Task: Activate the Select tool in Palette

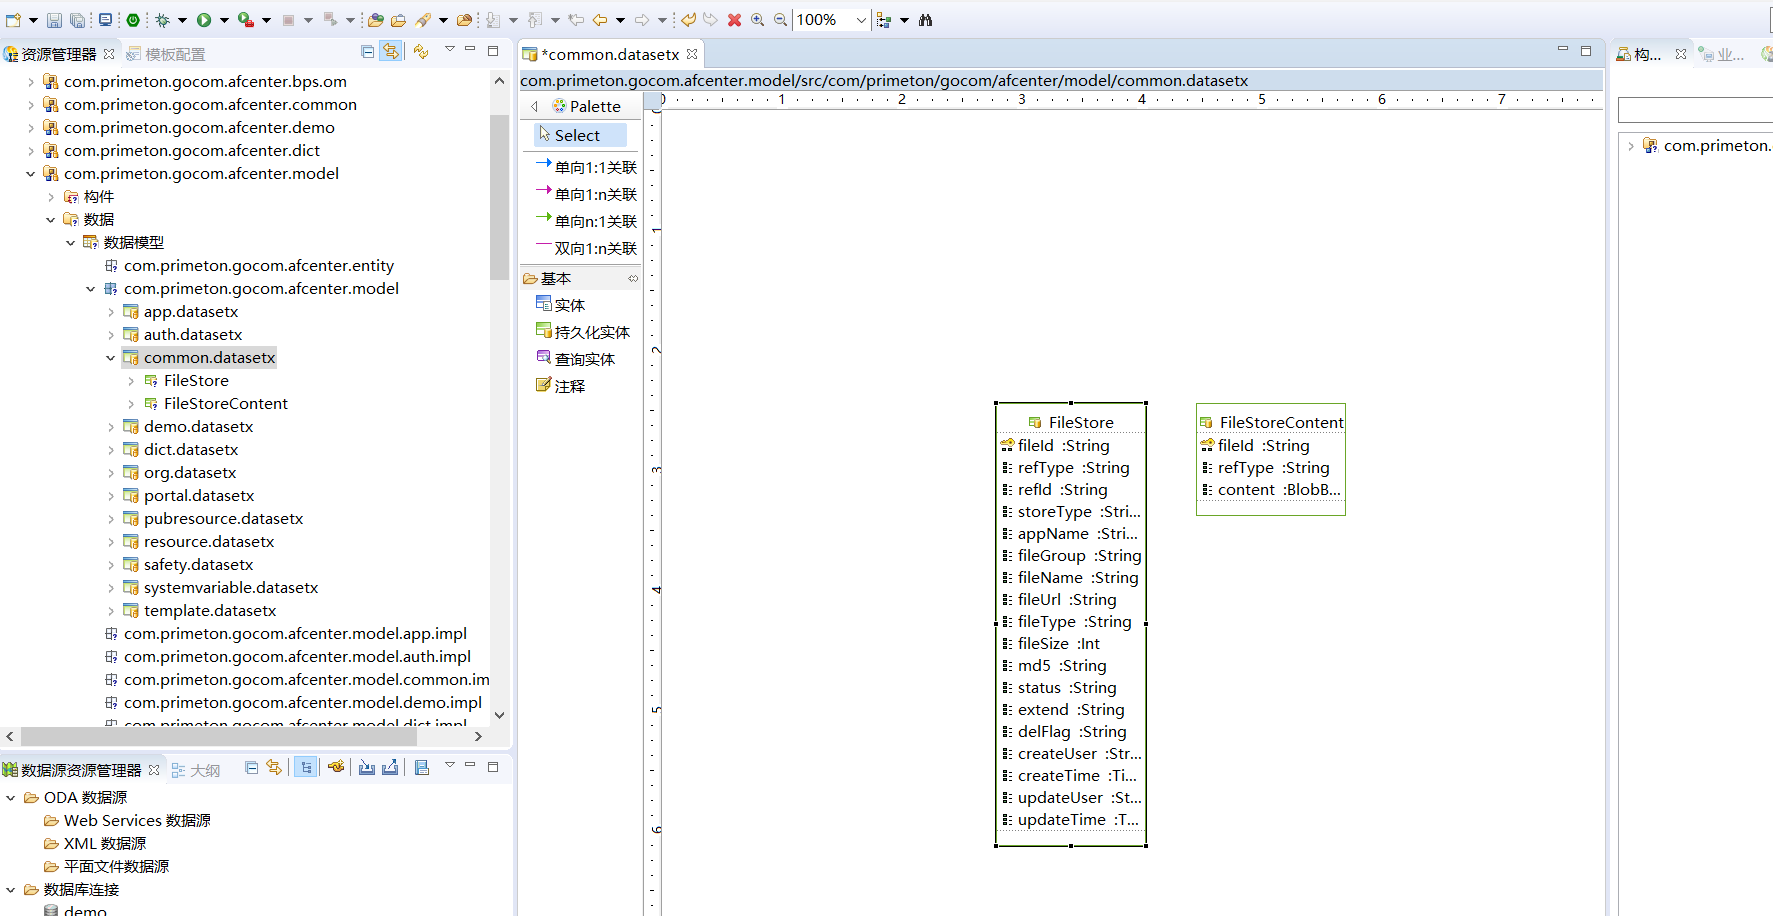Action: click(577, 135)
